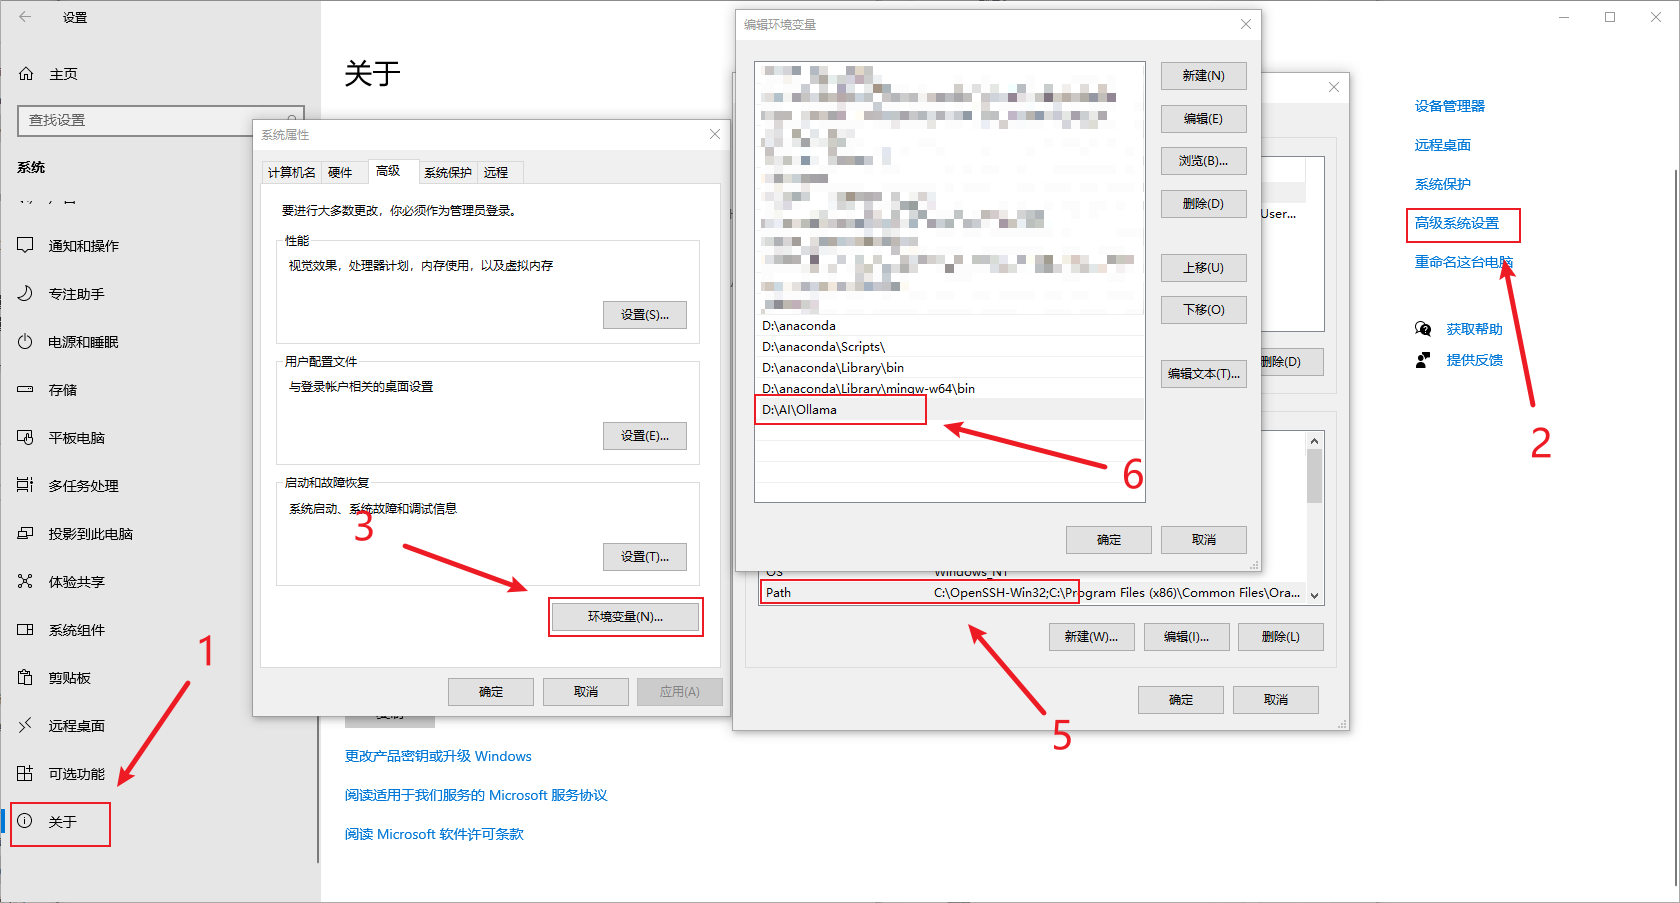Image resolution: width=1680 pixels, height=903 pixels.
Task: Click the 环境变量(N)... button
Action: click(x=625, y=617)
